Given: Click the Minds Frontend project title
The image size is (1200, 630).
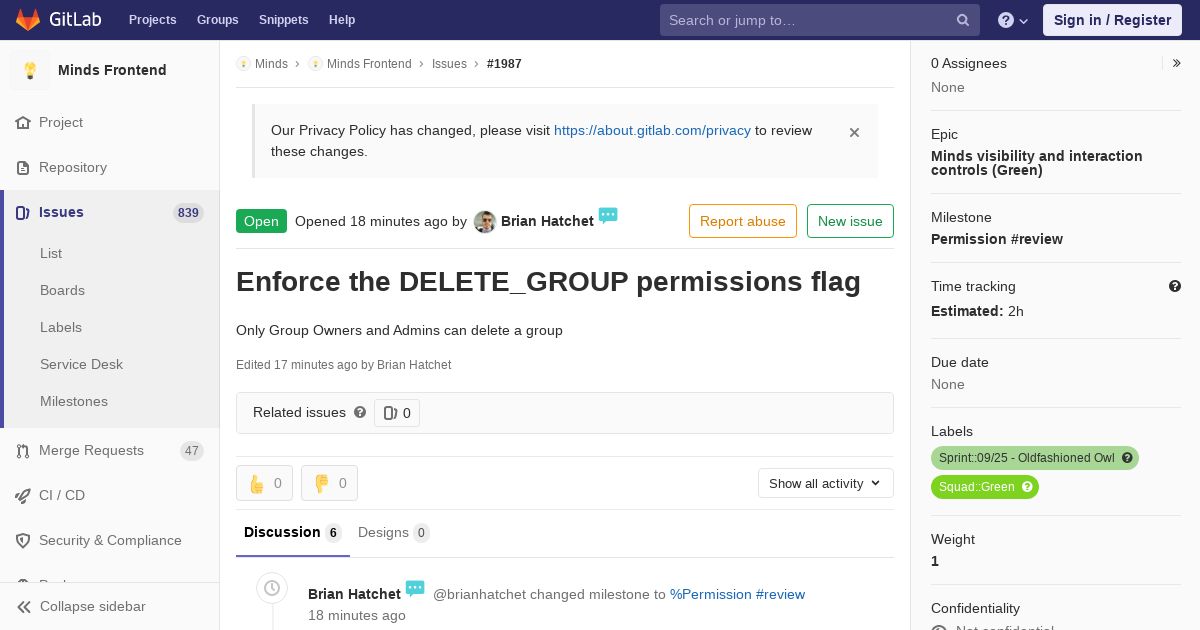Looking at the screenshot, I should (x=112, y=70).
